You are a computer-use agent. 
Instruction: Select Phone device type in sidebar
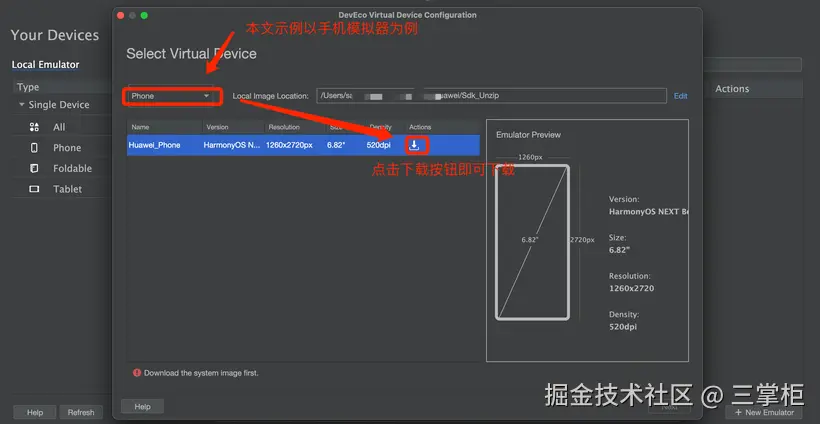(x=67, y=148)
